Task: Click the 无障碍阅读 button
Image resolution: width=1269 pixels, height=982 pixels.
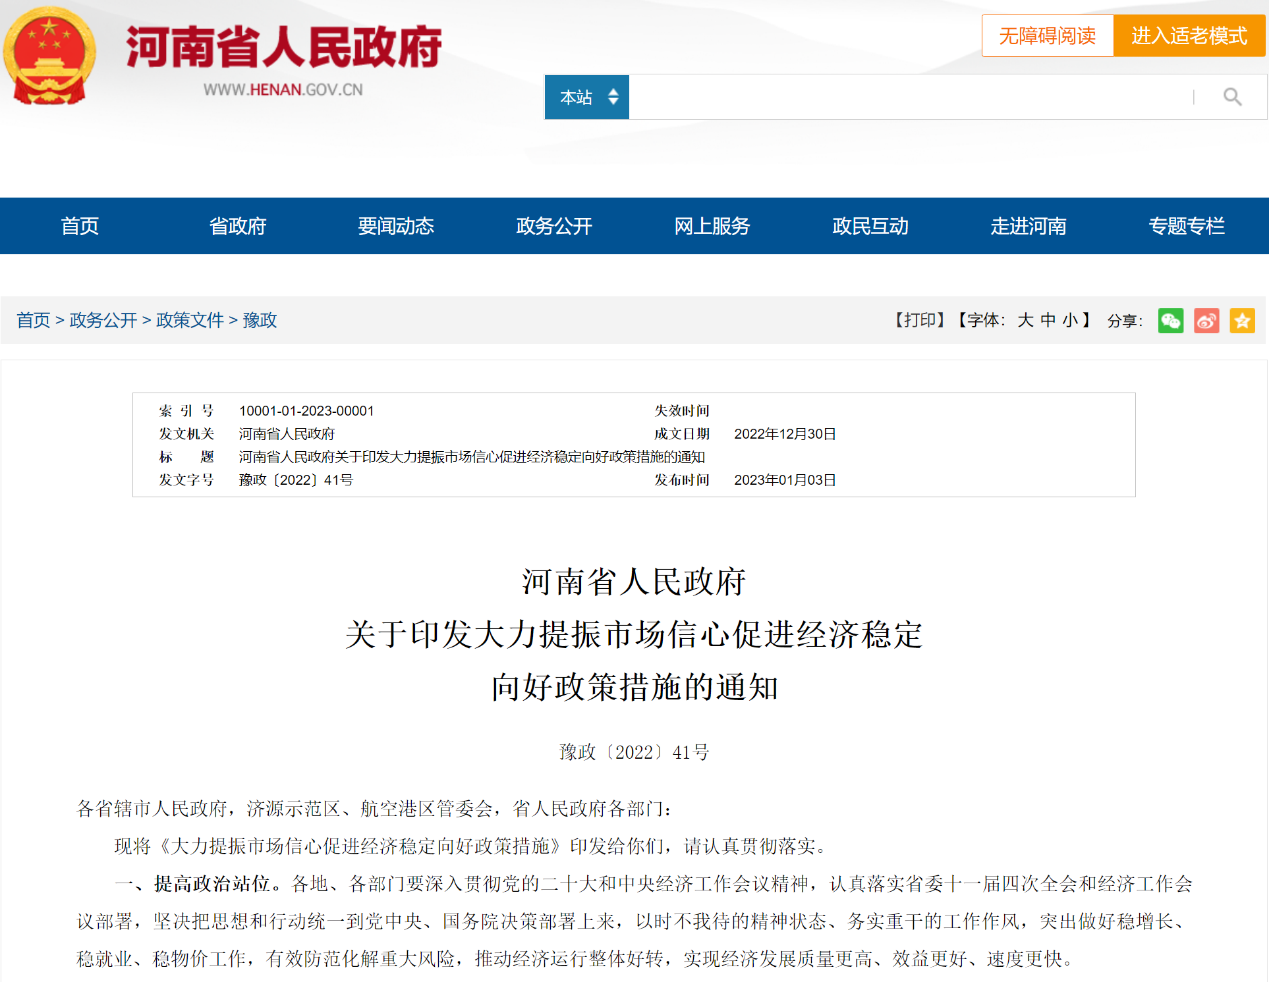Action: pyautogui.click(x=1047, y=36)
